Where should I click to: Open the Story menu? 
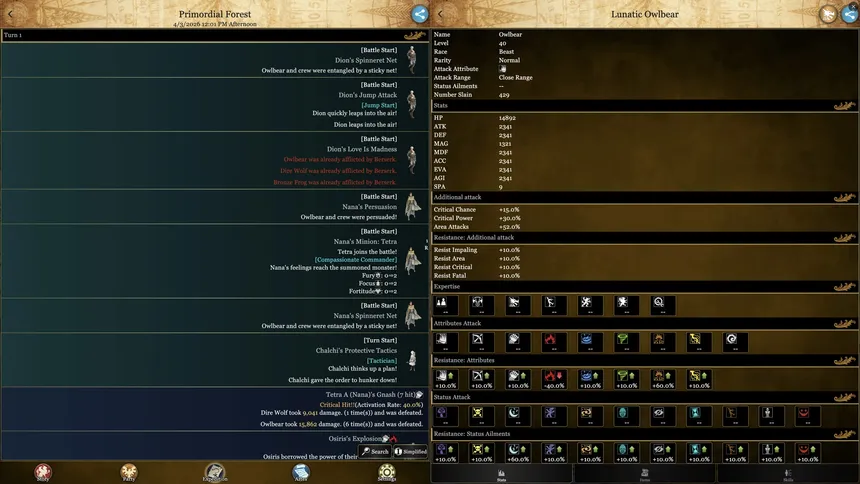43,472
